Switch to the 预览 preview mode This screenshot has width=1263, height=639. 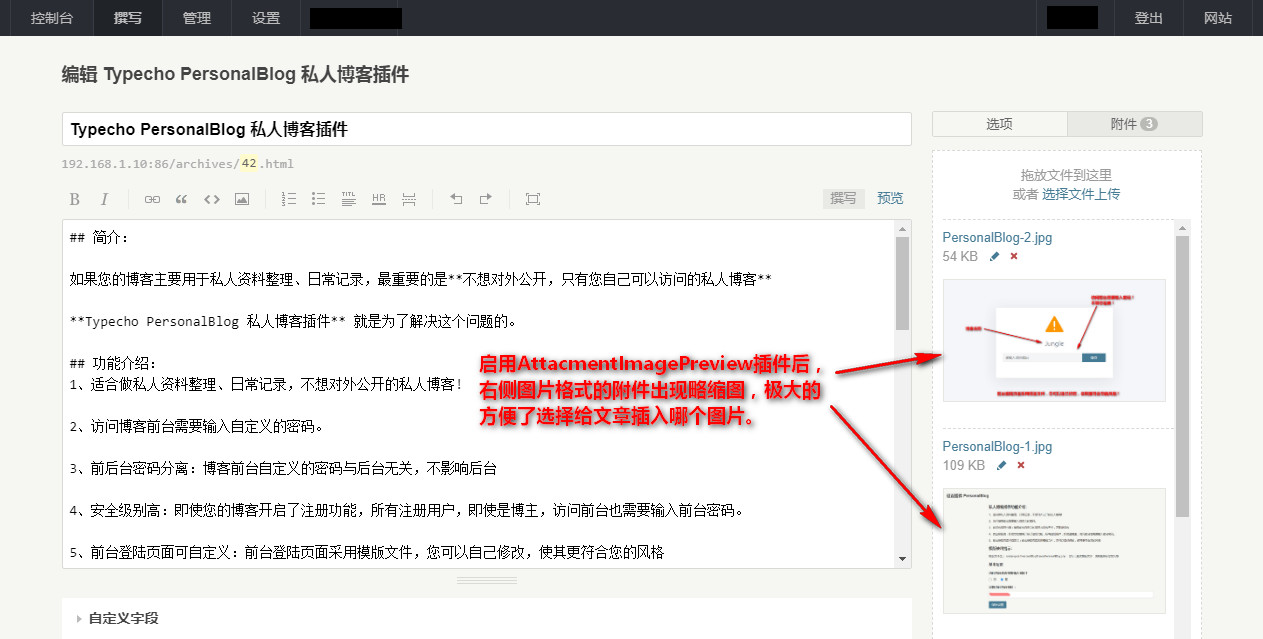pos(890,198)
